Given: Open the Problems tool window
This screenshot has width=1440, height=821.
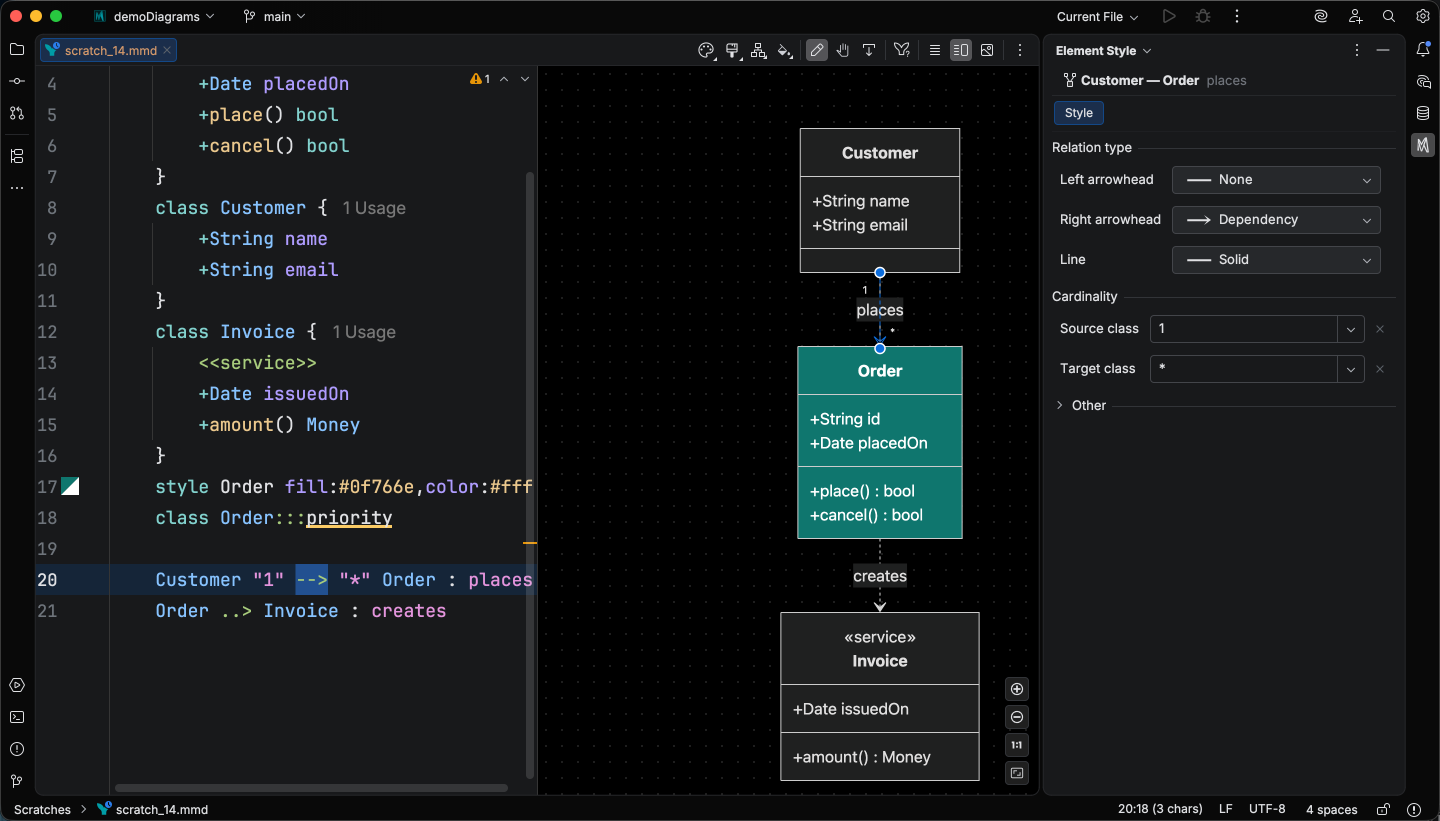Looking at the screenshot, I should 16,749.
